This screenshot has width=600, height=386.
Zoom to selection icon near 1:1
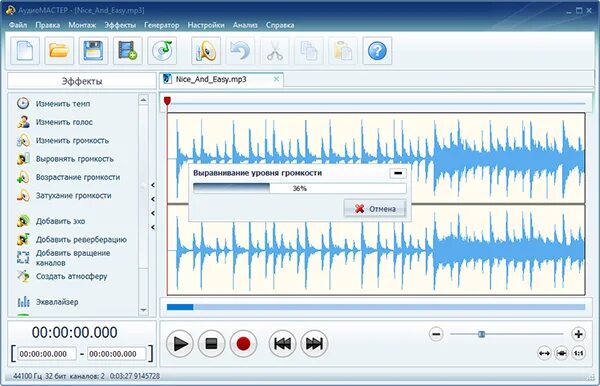pos(561,353)
